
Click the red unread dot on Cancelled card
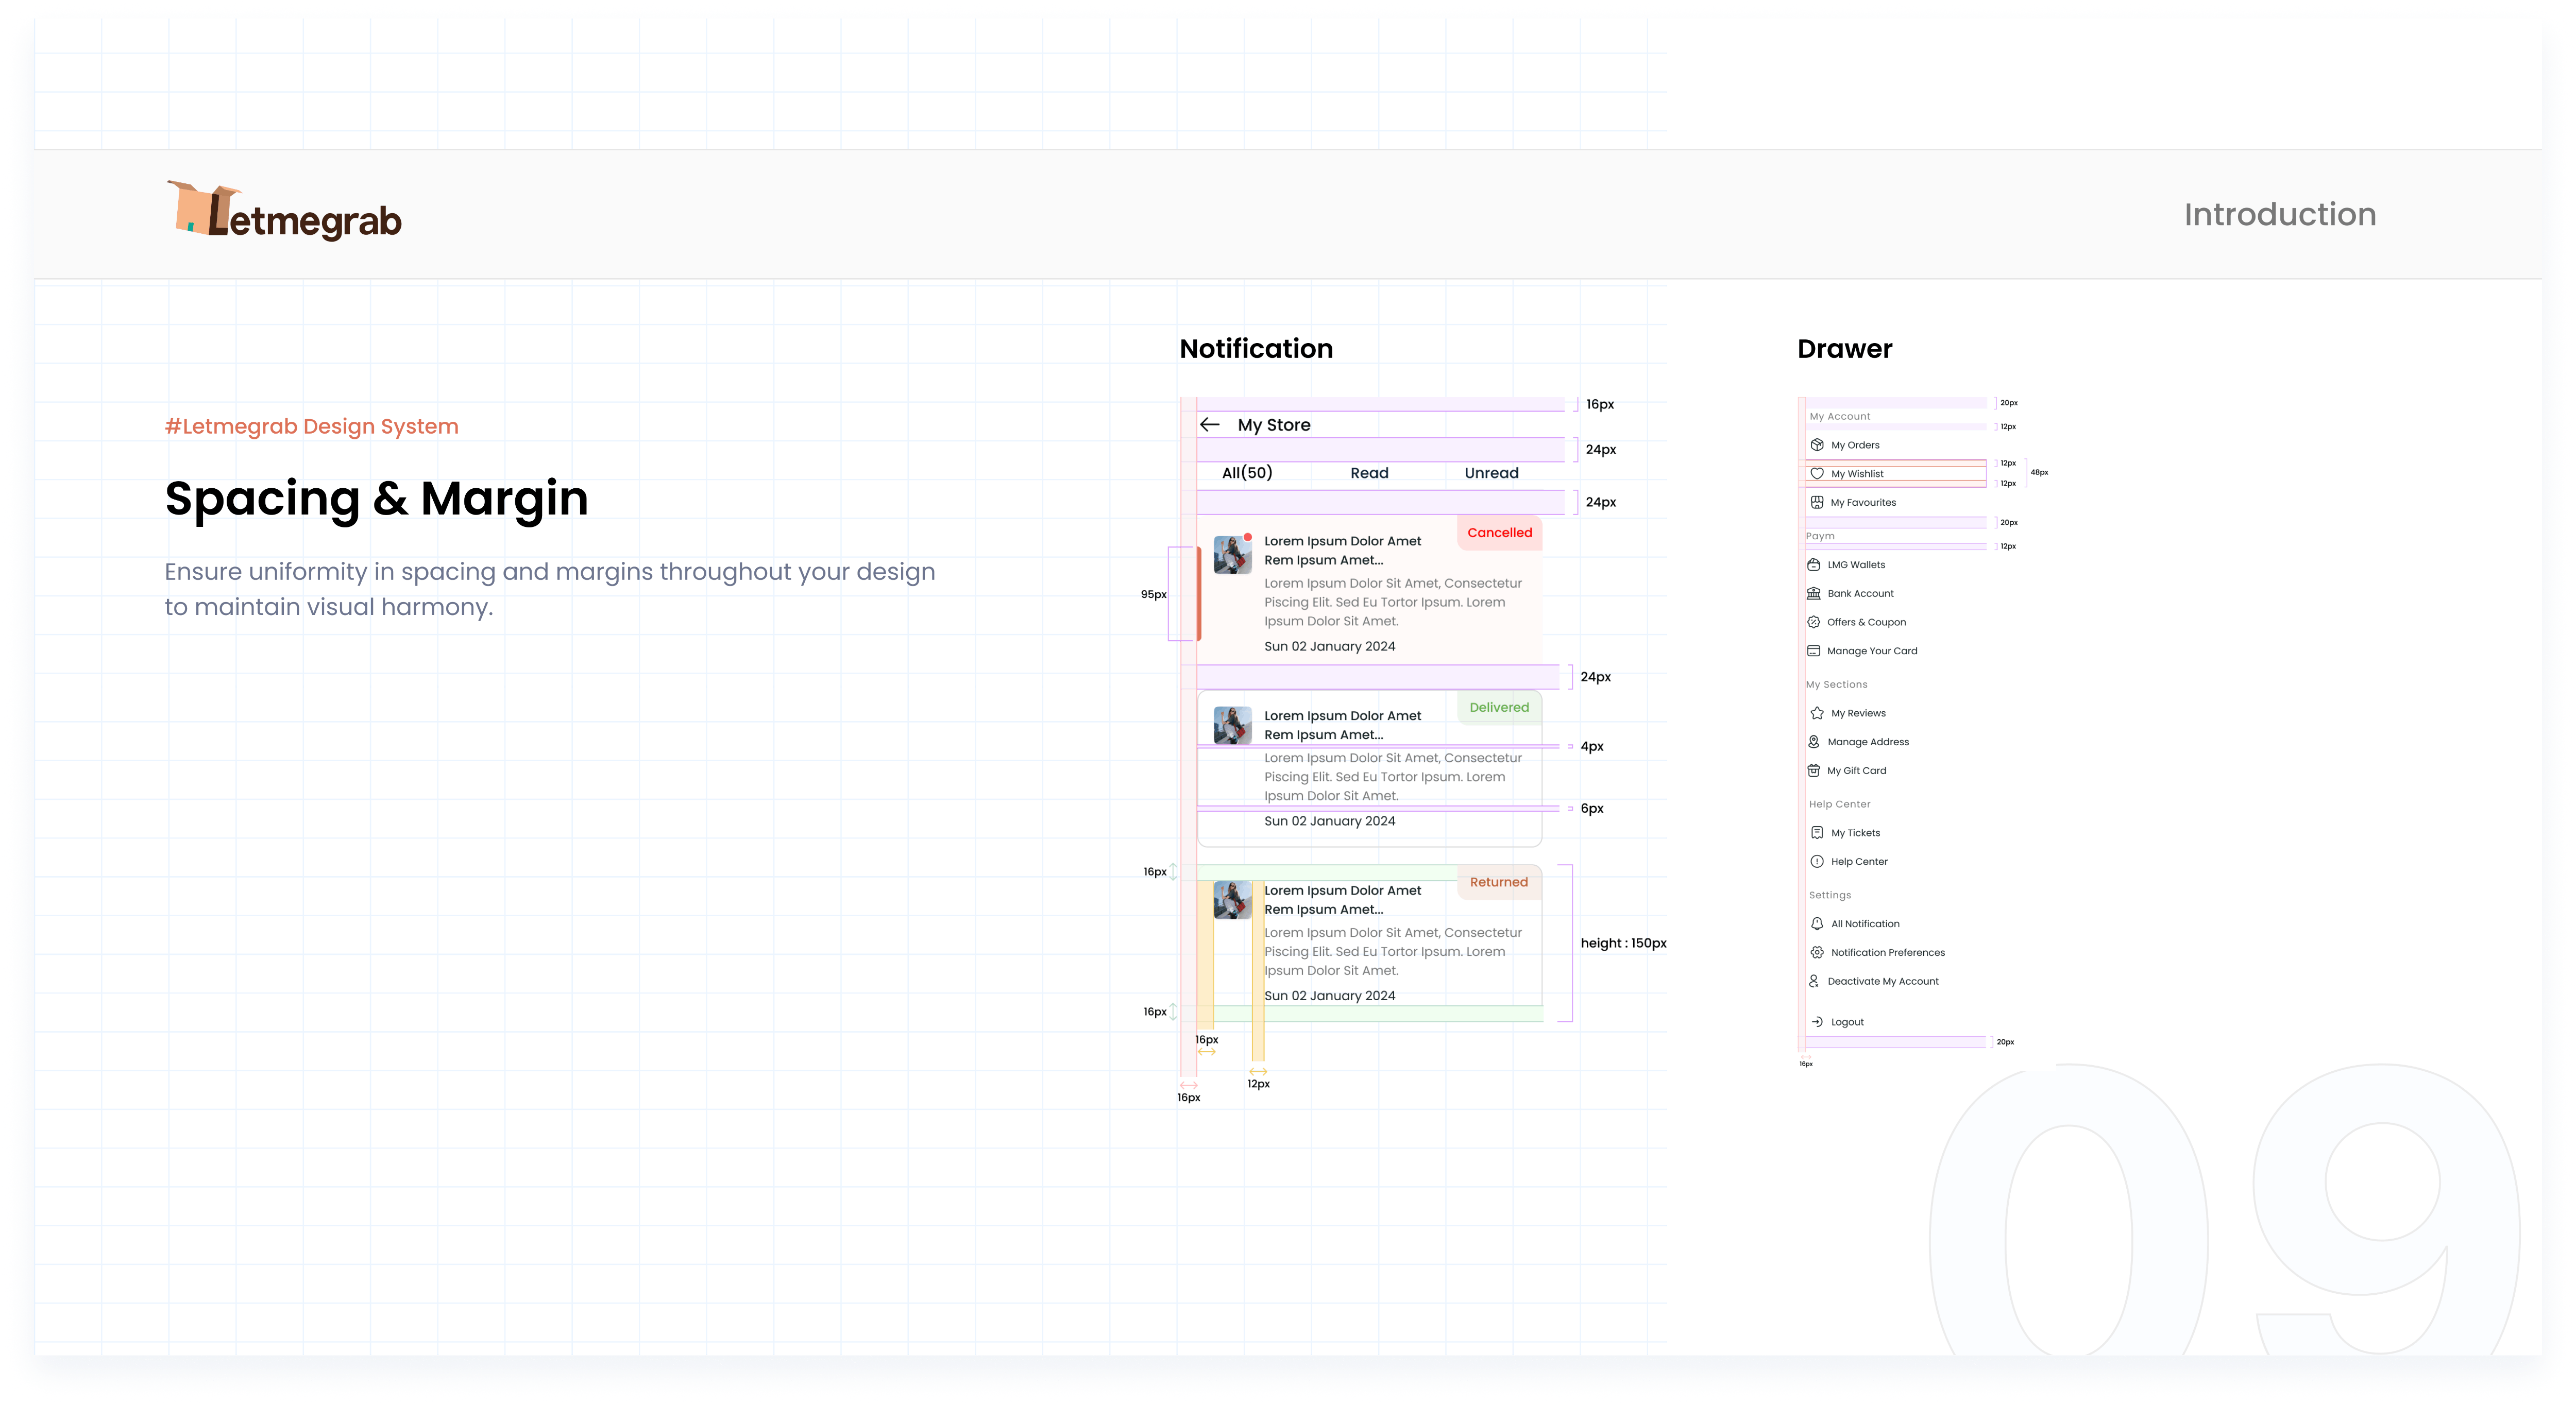pyautogui.click(x=1248, y=538)
